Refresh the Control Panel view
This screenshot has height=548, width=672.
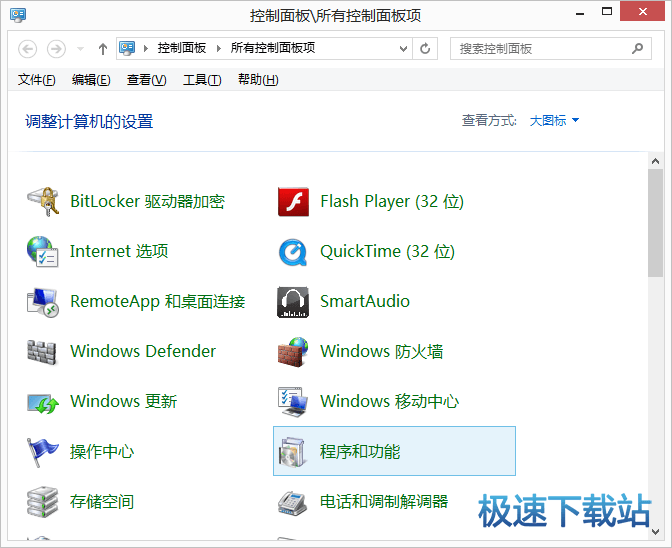tap(425, 48)
